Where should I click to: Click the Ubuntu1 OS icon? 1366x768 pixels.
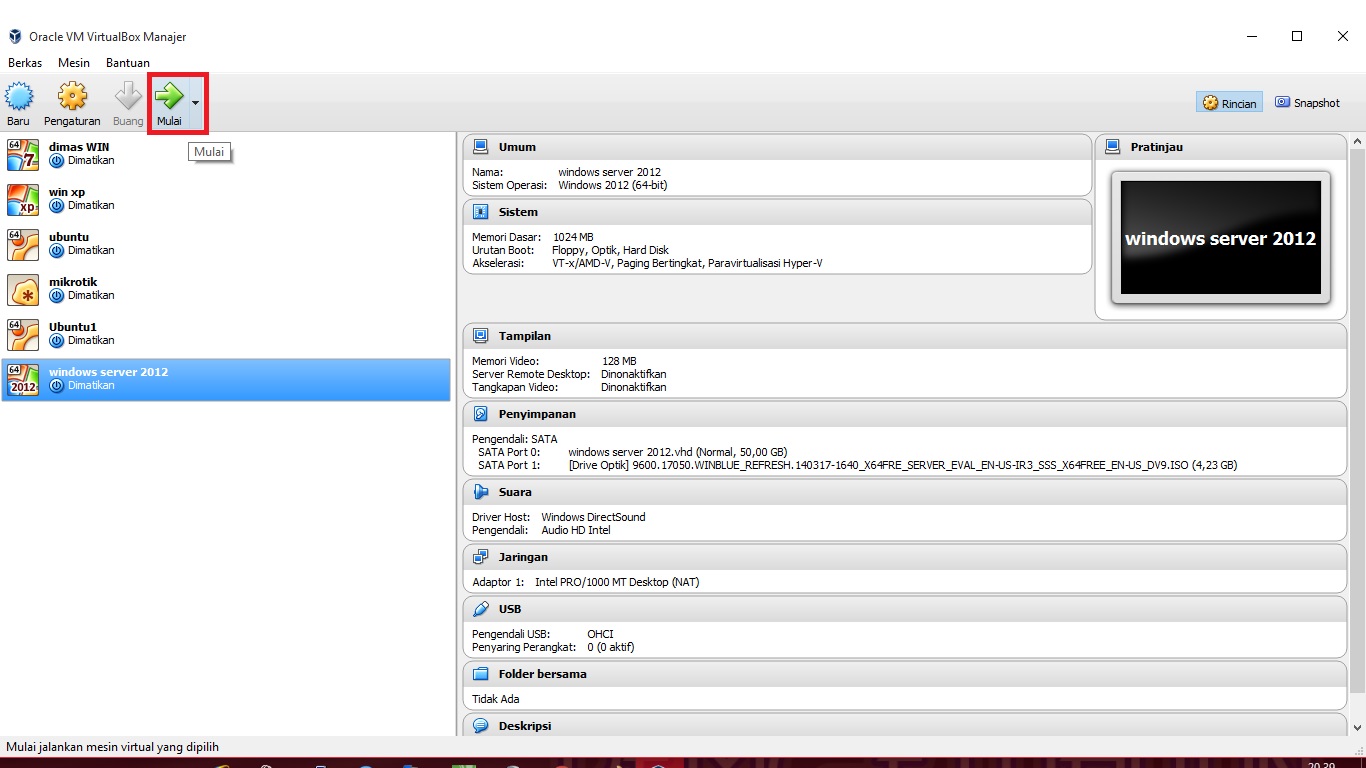pyautogui.click(x=23, y=335)
